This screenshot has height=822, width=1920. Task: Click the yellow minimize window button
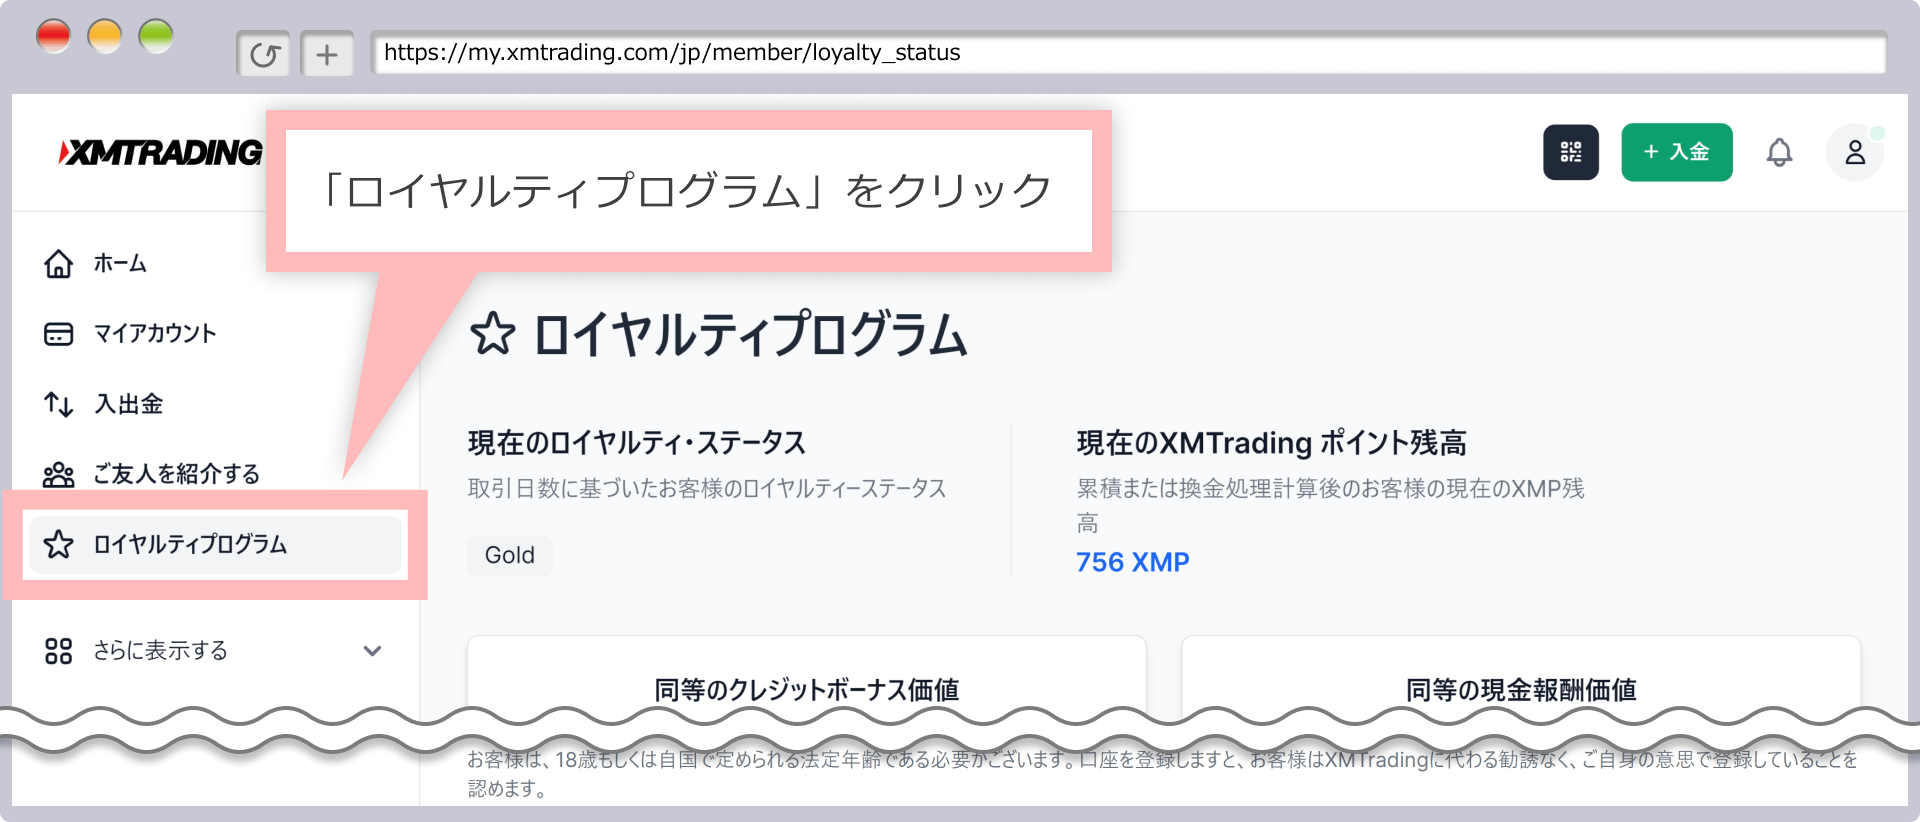point(105,37)
